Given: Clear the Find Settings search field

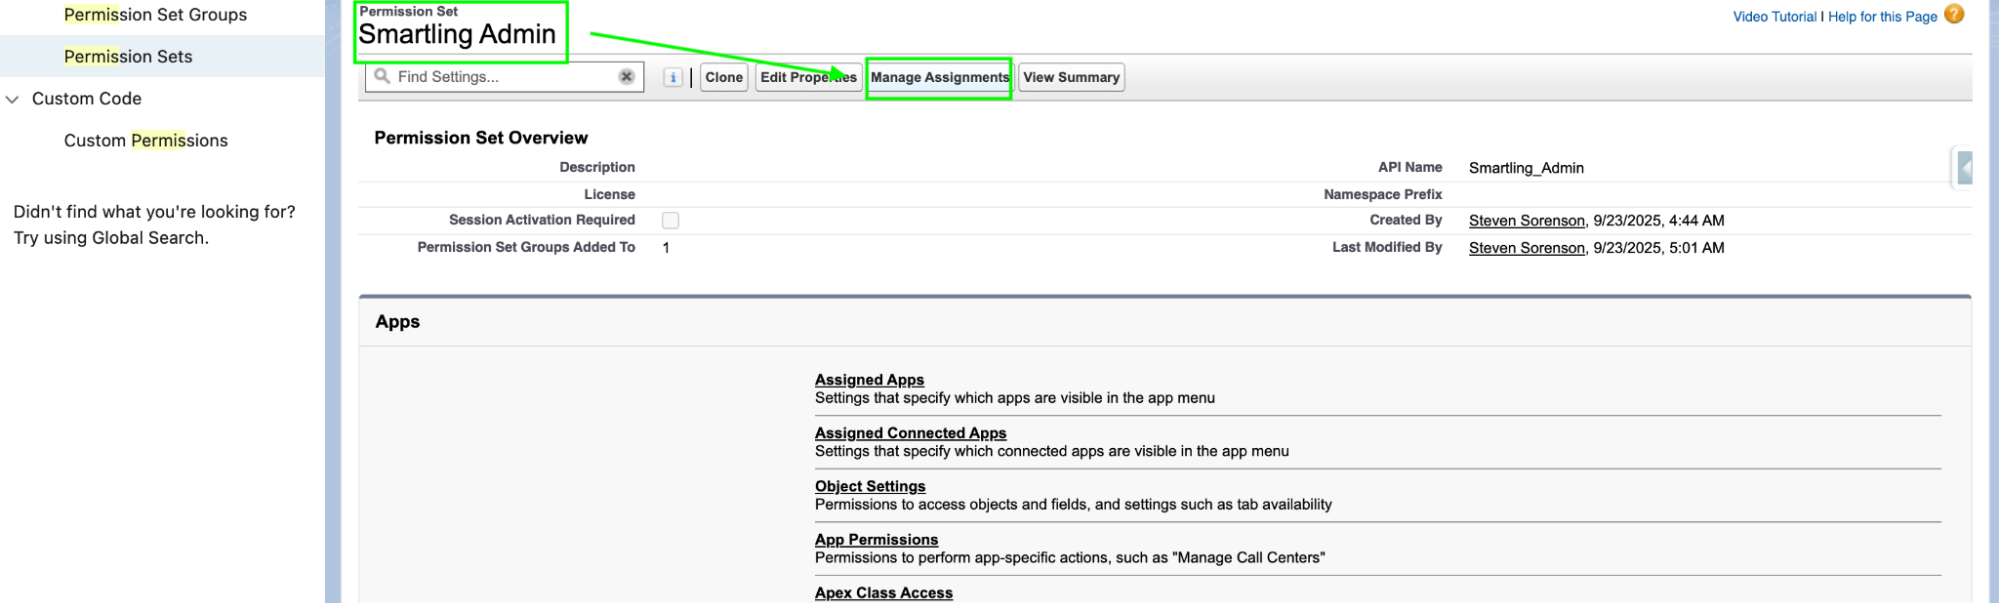Looking at the screenshot, I should [x=626, y=77].
